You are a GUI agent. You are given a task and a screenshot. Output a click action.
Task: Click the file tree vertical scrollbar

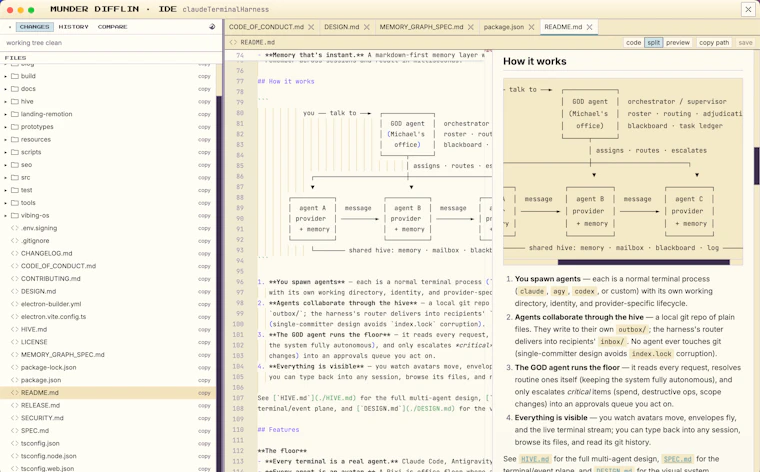pyautogui.click(x=219, y=283)
